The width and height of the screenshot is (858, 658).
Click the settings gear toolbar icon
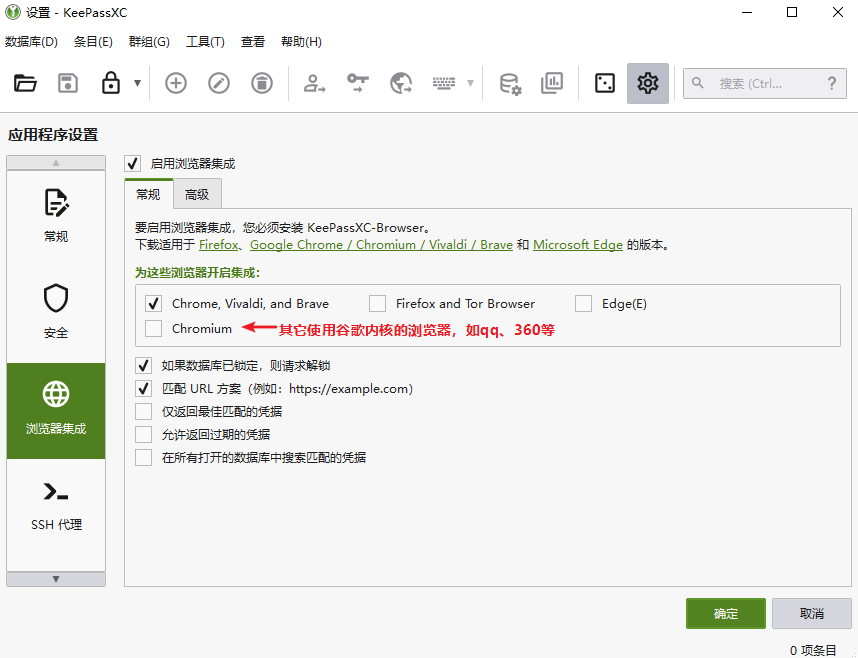point(648,83)
